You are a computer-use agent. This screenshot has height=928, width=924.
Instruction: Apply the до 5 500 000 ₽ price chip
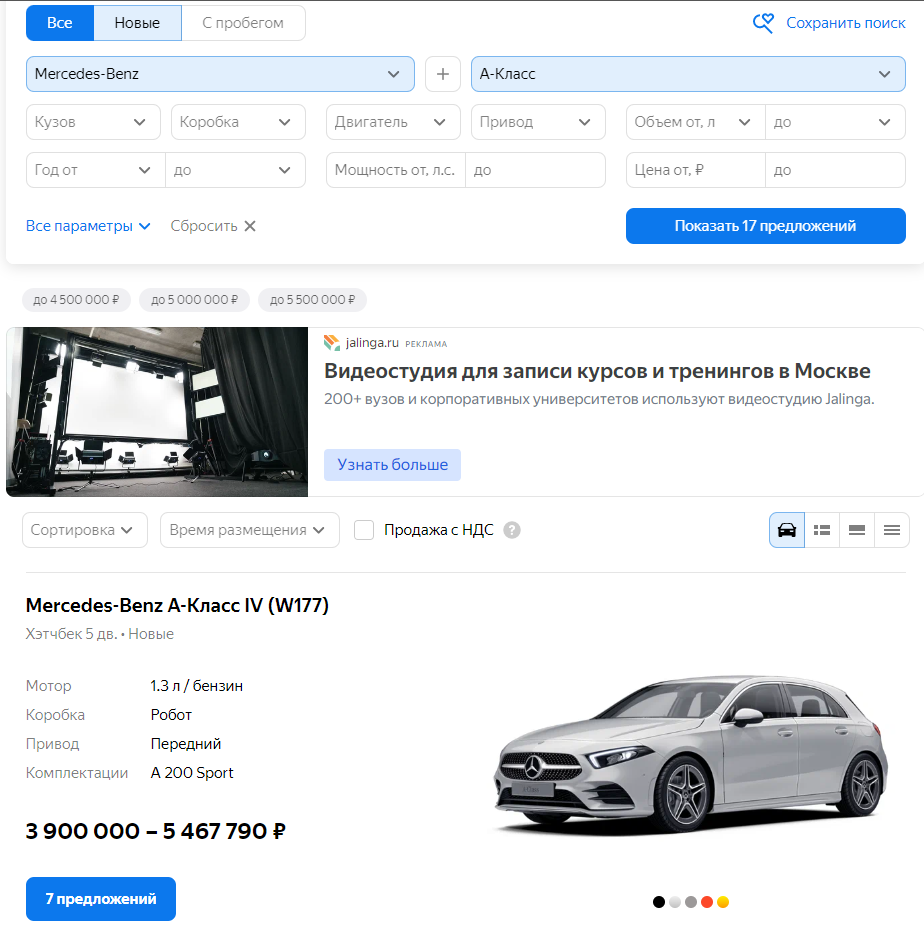point(313,300)
